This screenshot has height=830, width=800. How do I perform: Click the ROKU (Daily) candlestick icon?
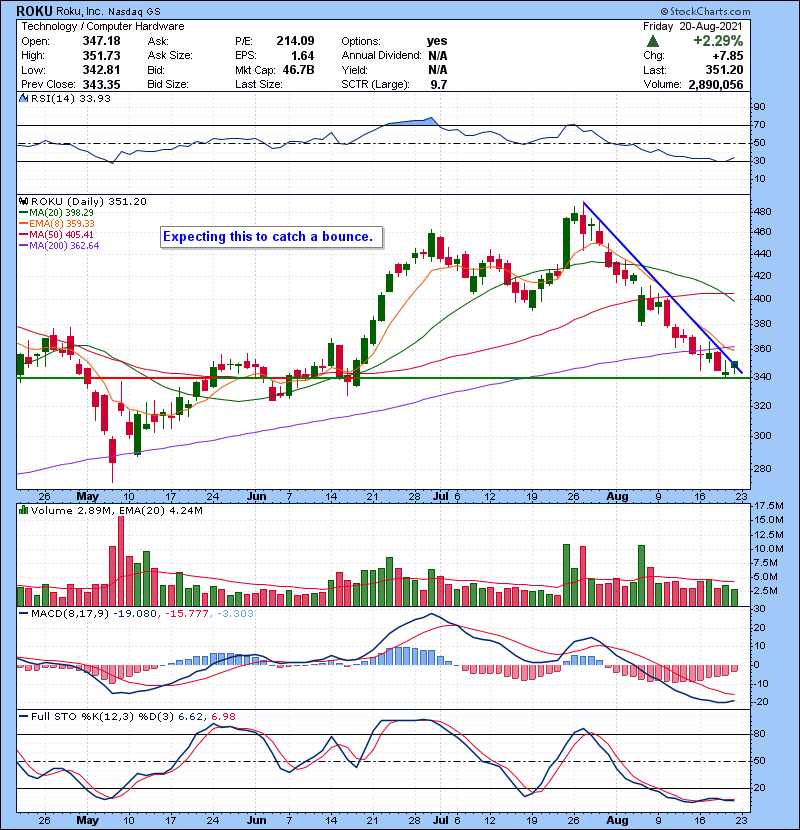(x=23, y=202)
